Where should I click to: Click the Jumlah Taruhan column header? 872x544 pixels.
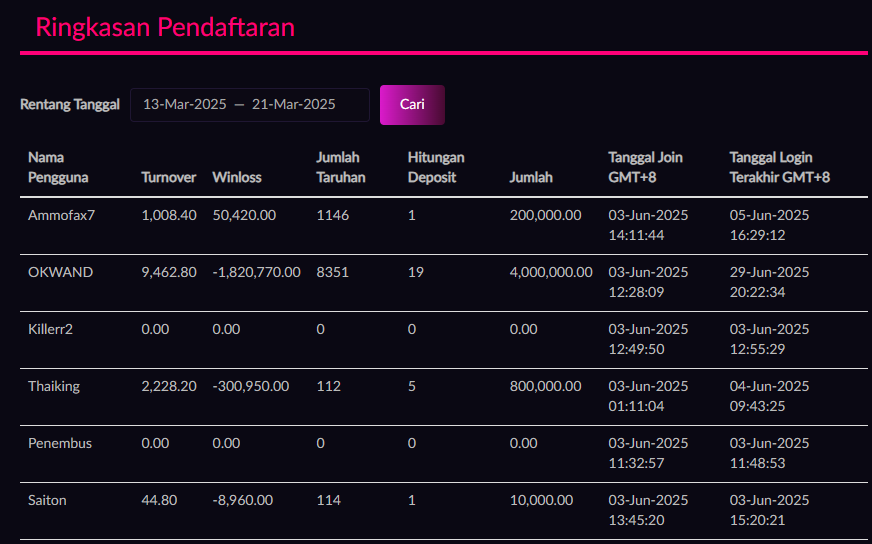pos(341,167)
